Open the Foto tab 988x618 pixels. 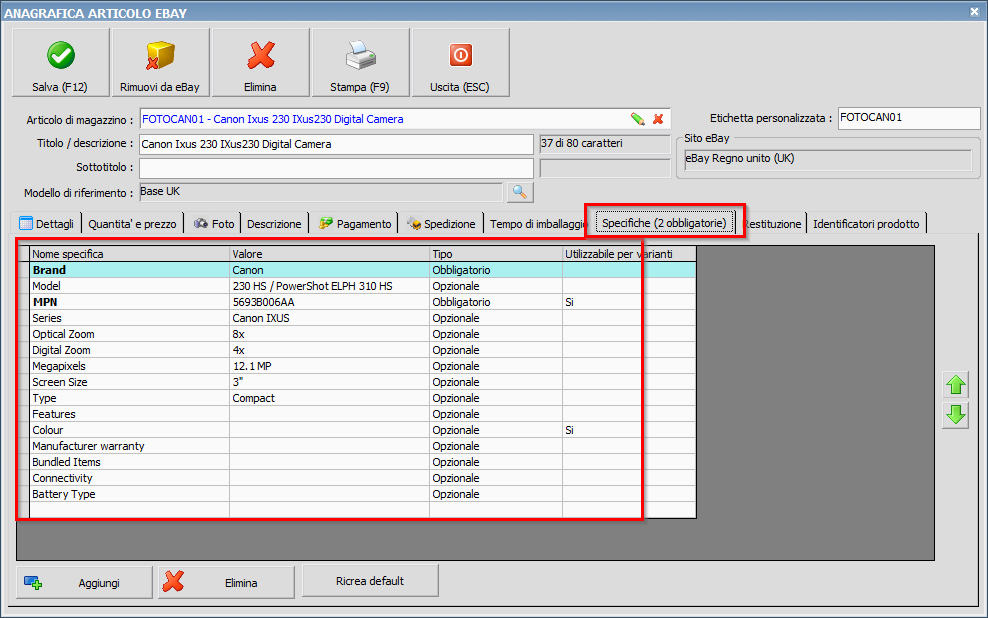point(214,224)
